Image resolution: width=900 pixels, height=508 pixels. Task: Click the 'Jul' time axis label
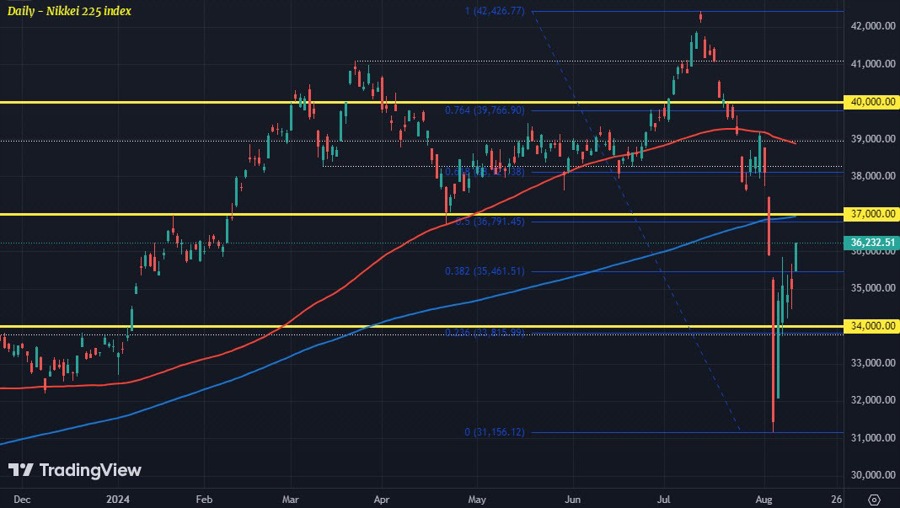pos(664,499)
